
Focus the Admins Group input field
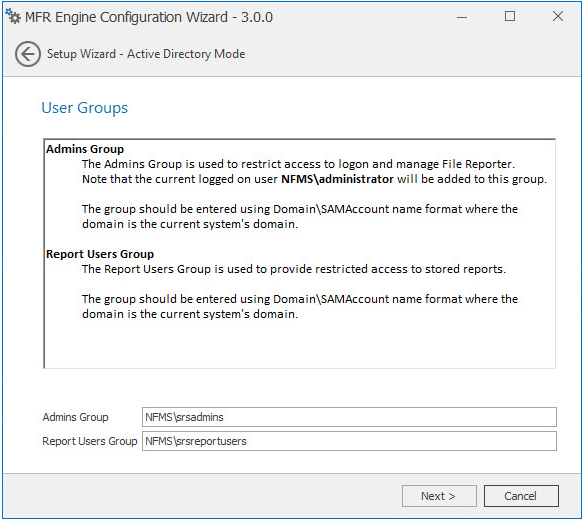[x=349, y=417]
